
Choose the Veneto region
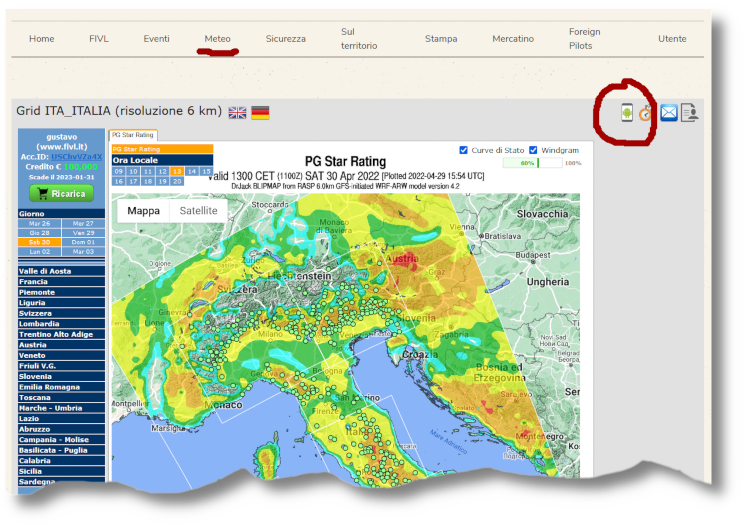click(x=61, y=355)
